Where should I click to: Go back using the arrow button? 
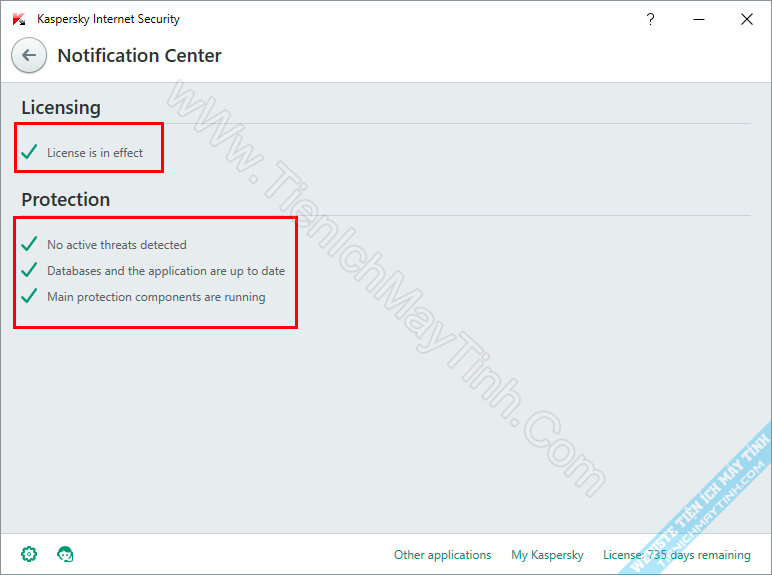29,55
